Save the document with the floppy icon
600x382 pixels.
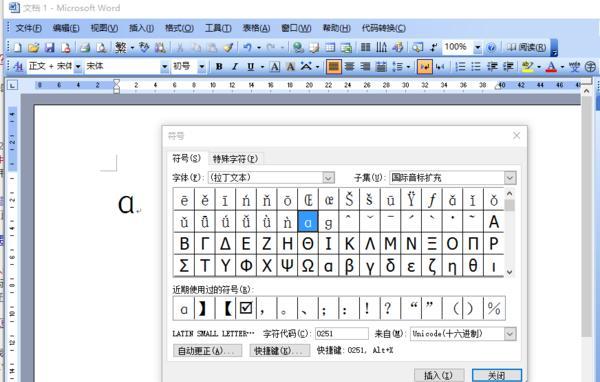(x=49, y=47)
